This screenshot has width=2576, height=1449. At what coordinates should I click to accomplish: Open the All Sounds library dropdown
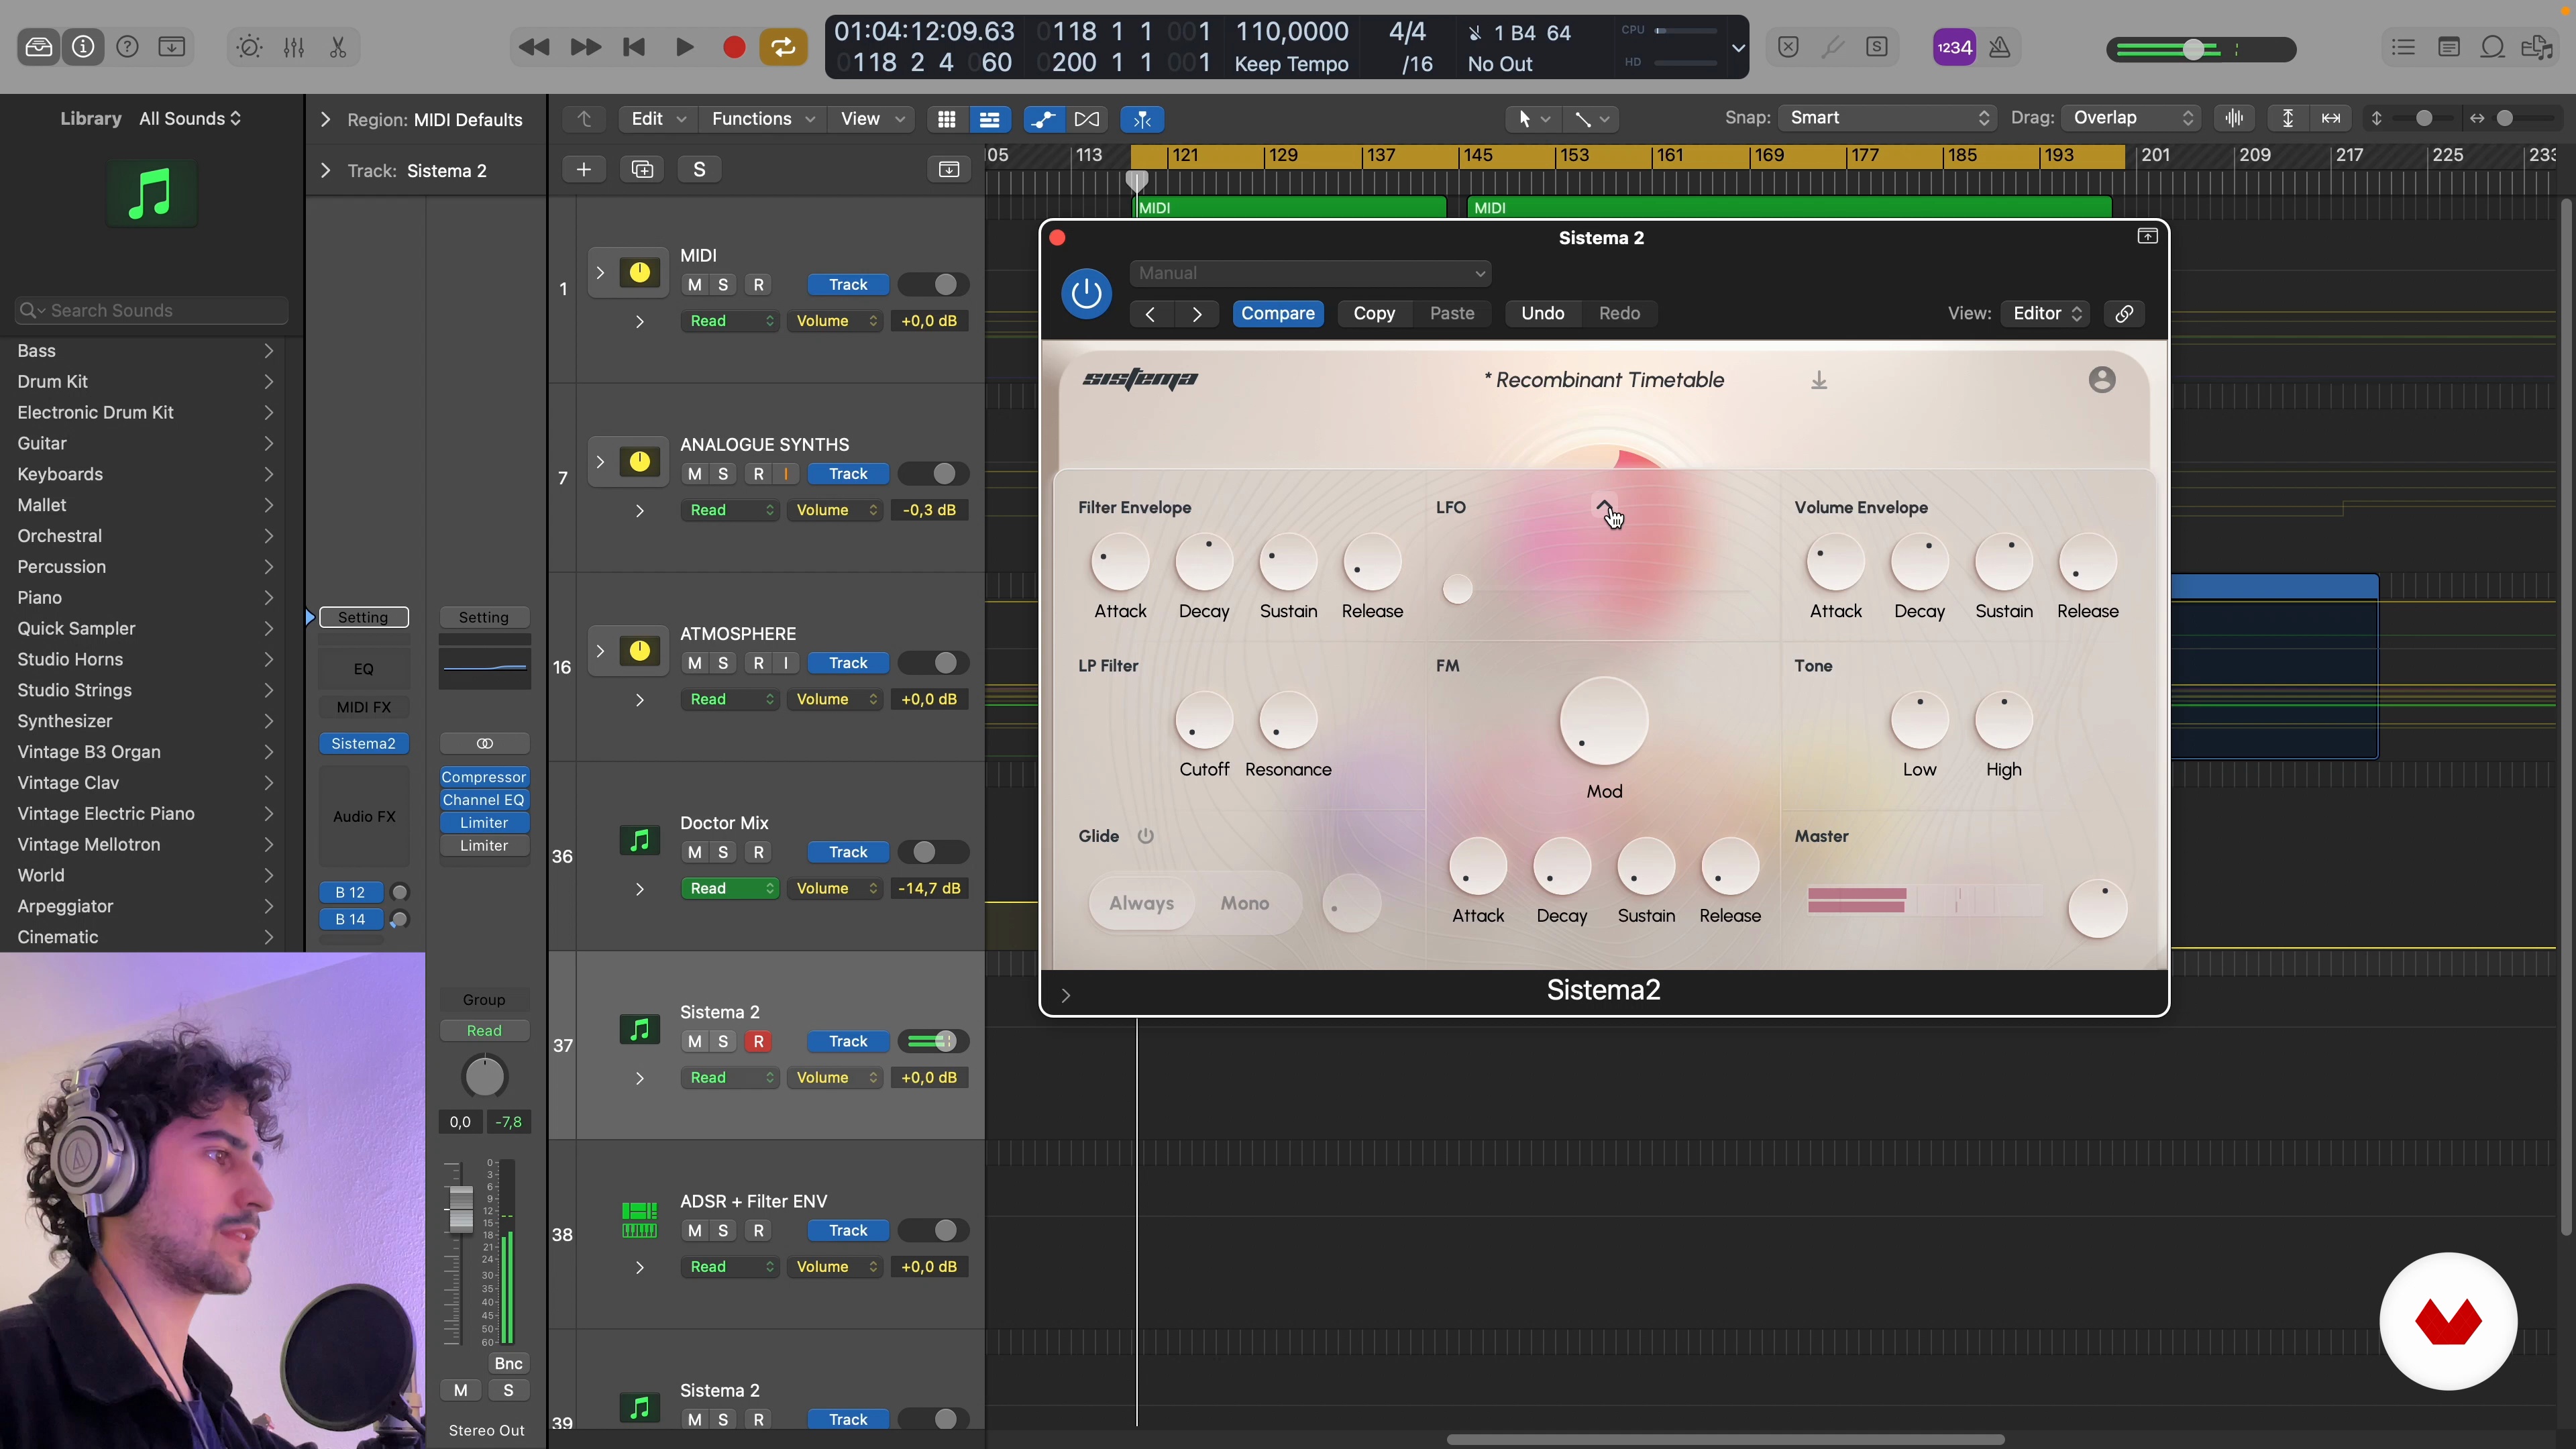[190, 118]
